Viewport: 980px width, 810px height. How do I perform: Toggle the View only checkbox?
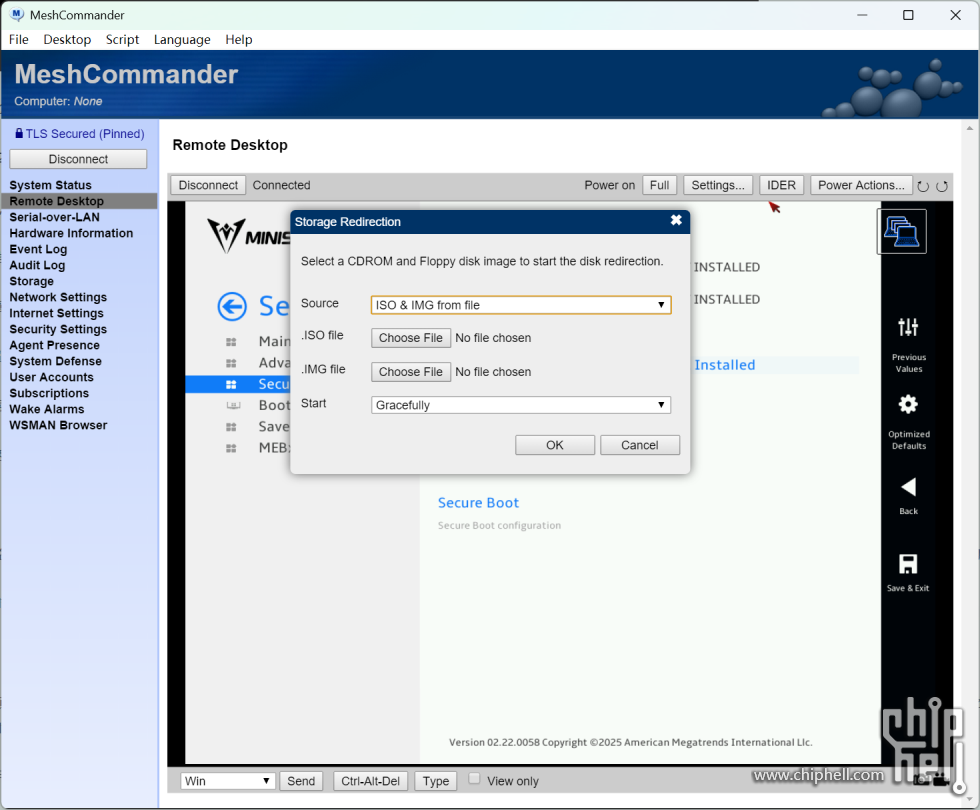coord(475,779)
